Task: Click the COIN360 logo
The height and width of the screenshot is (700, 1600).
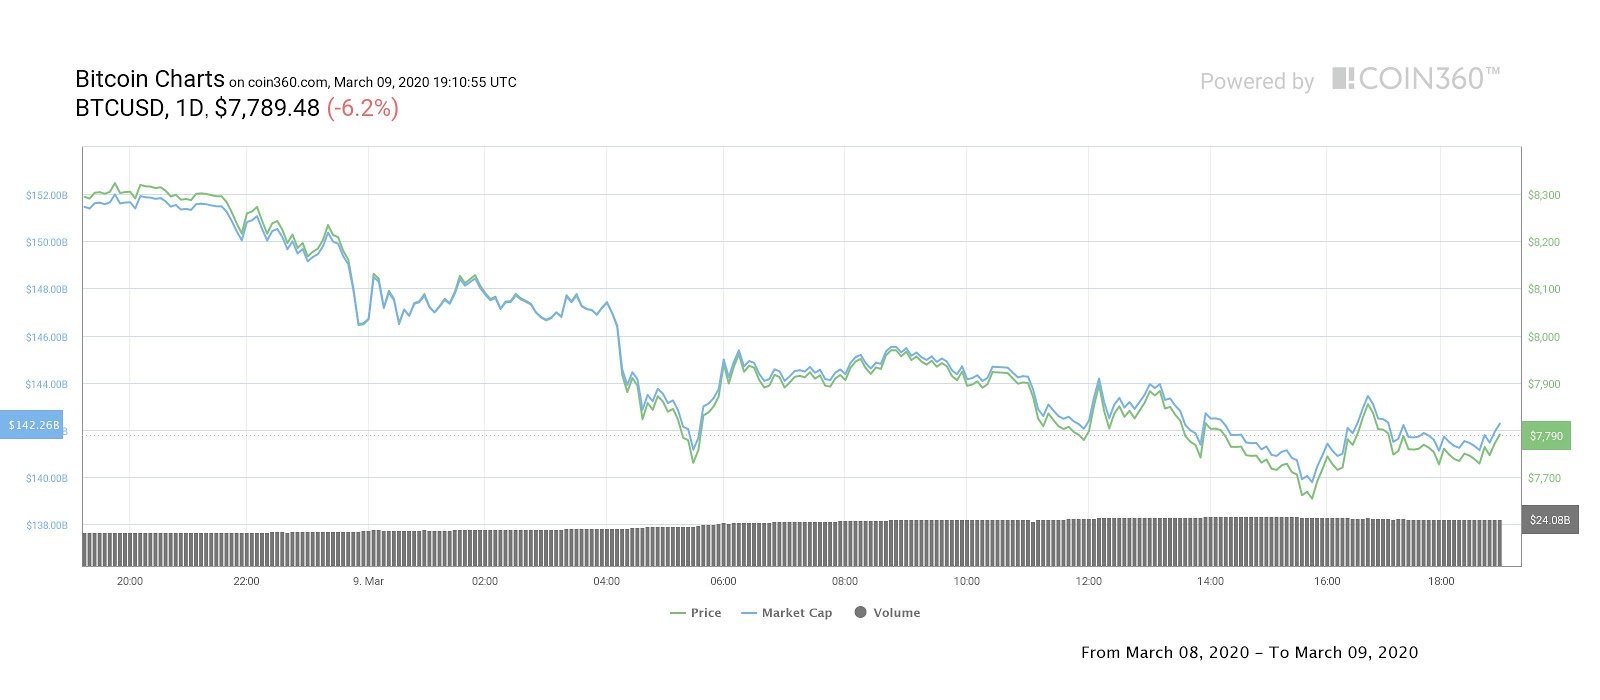Action: 1416,79
